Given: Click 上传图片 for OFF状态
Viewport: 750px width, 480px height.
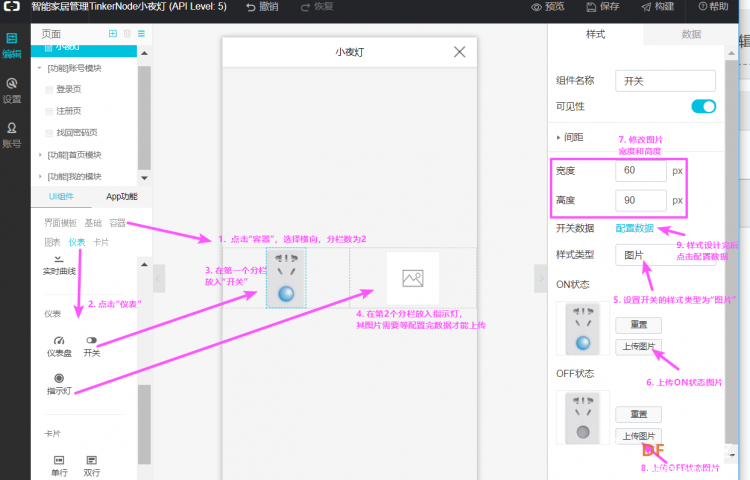Looking at the screenshot, I should tap(639, 436).
